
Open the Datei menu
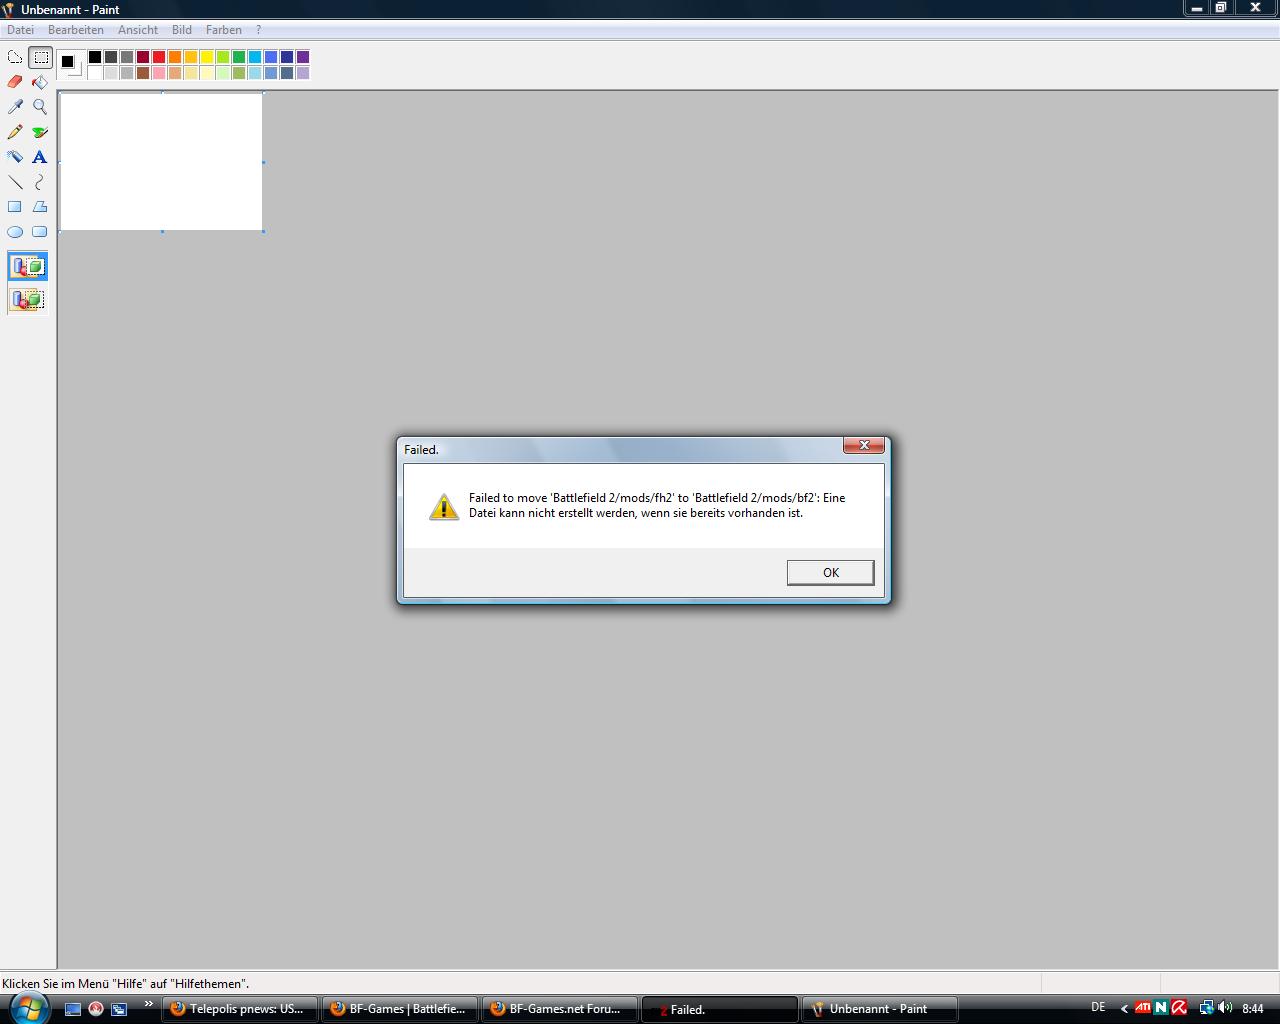(20, 30)
